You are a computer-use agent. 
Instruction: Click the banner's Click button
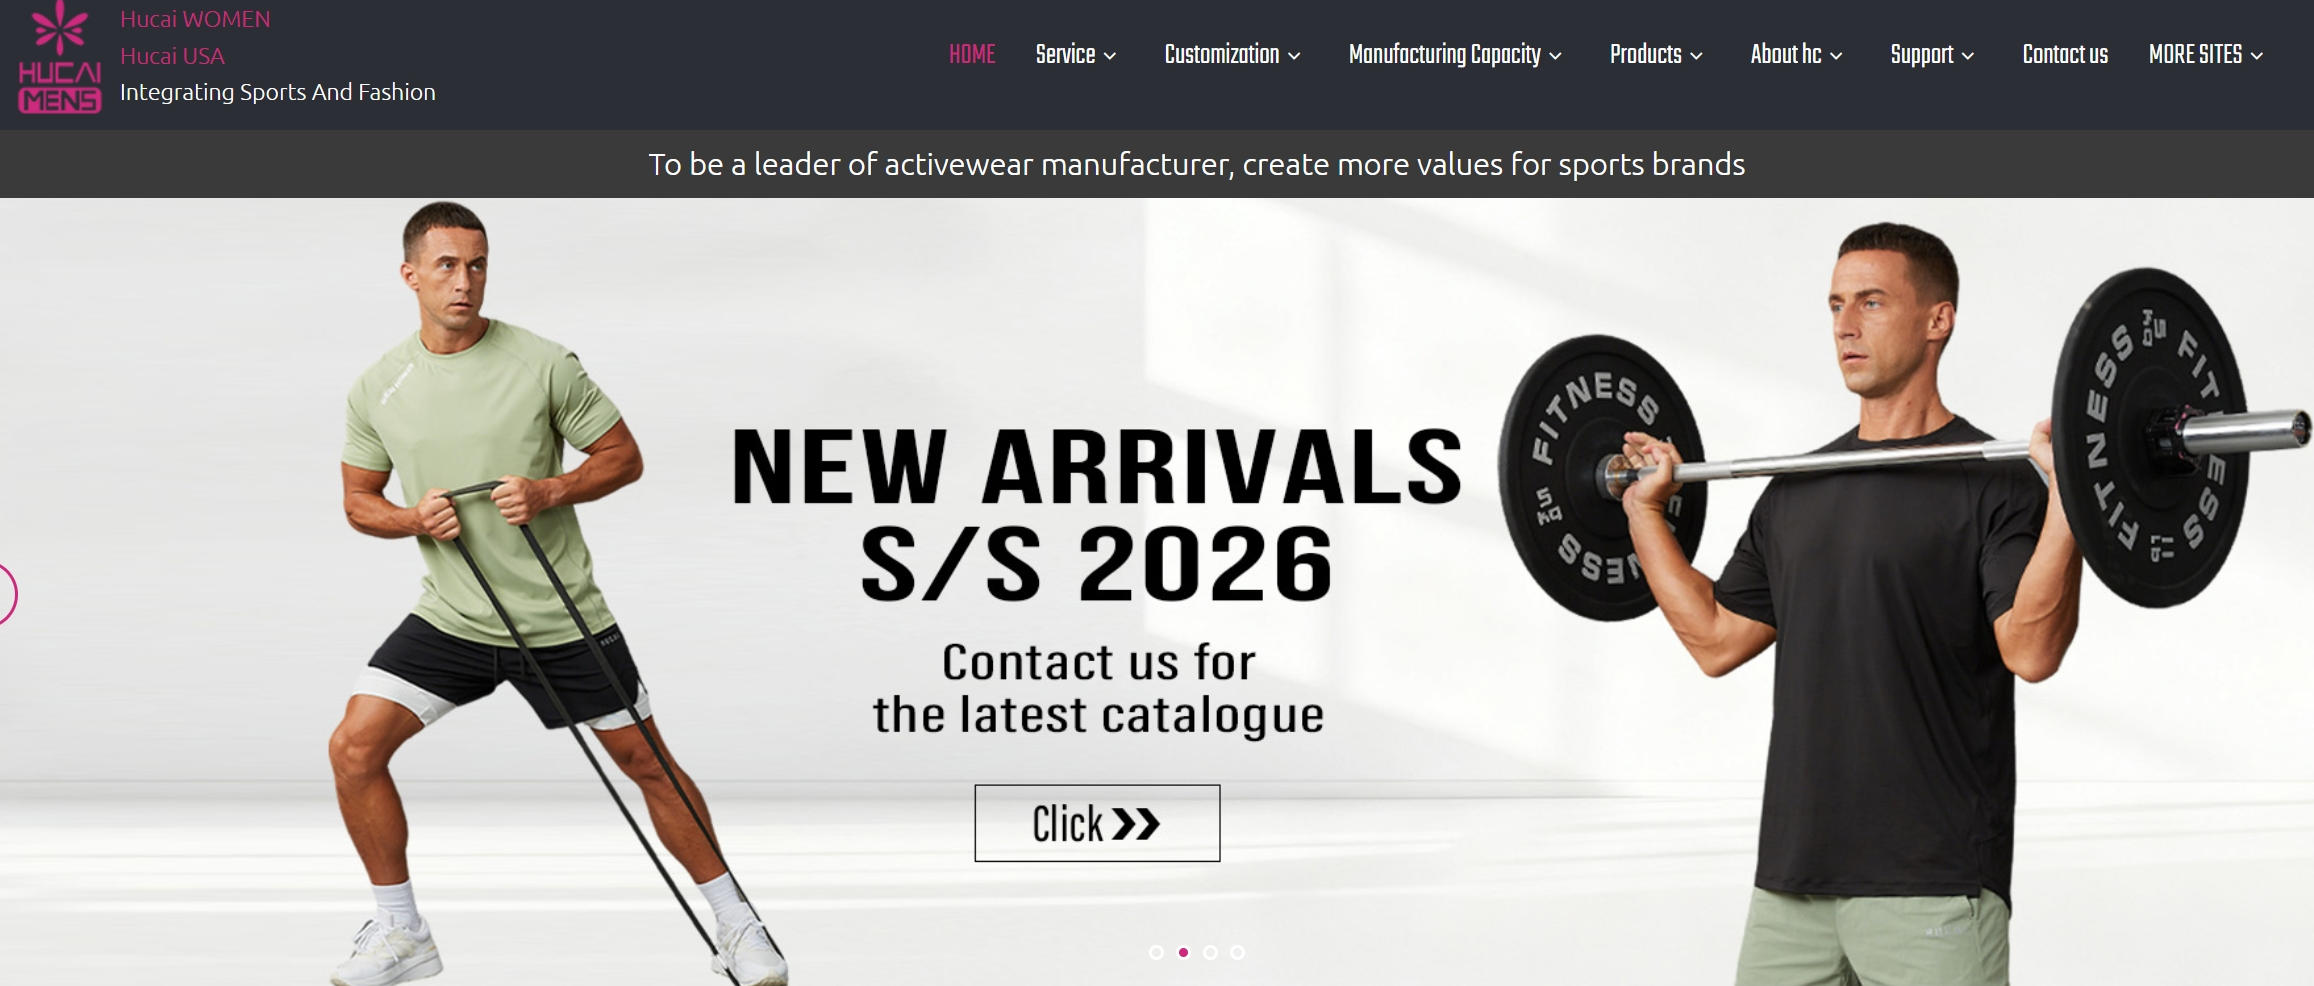point(1097,823)
